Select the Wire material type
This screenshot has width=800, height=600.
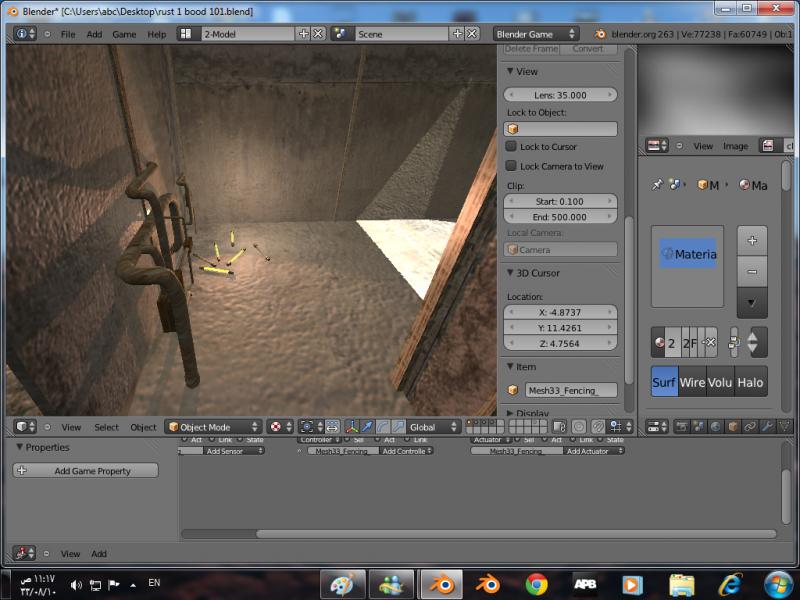click(x=692, y=382)
